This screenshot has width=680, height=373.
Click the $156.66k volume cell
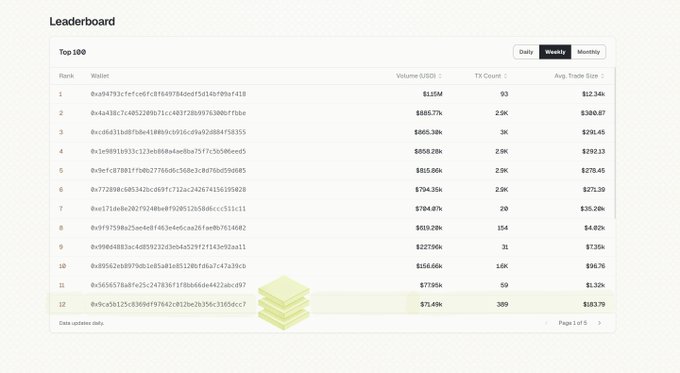pos(429,266)
